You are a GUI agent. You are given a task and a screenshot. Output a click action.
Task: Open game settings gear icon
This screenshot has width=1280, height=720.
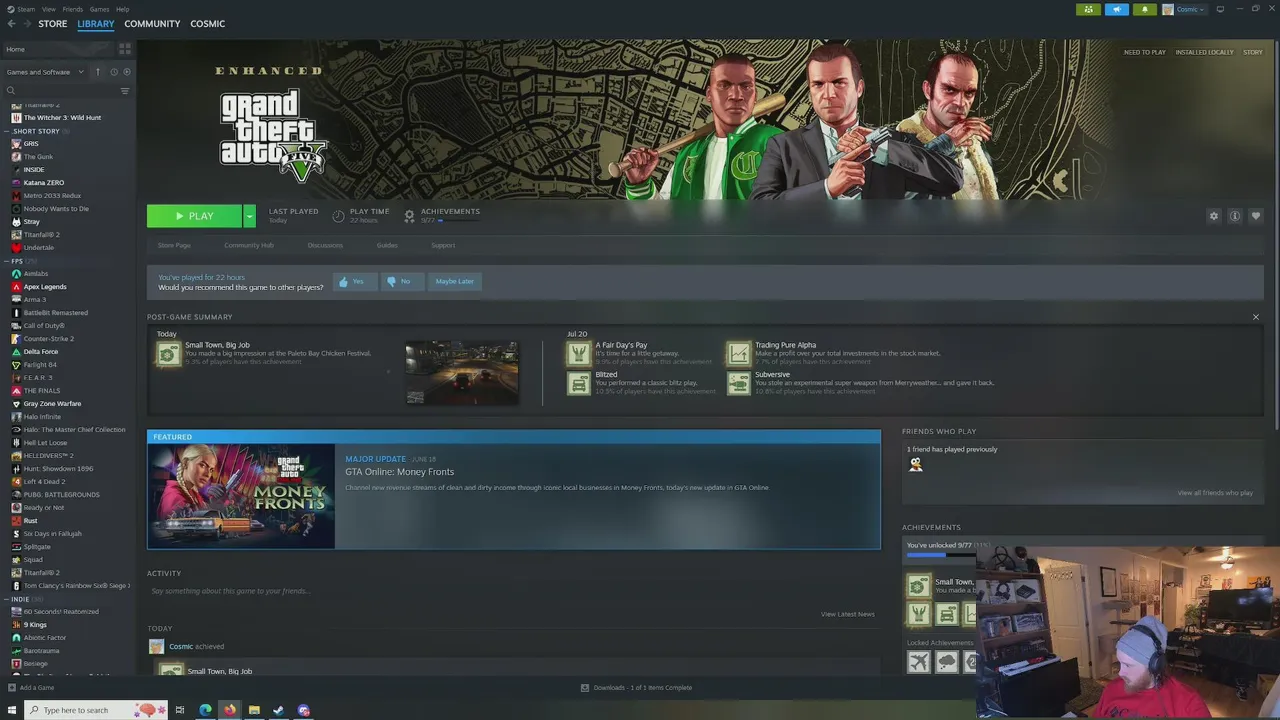tap(1214, 216)
